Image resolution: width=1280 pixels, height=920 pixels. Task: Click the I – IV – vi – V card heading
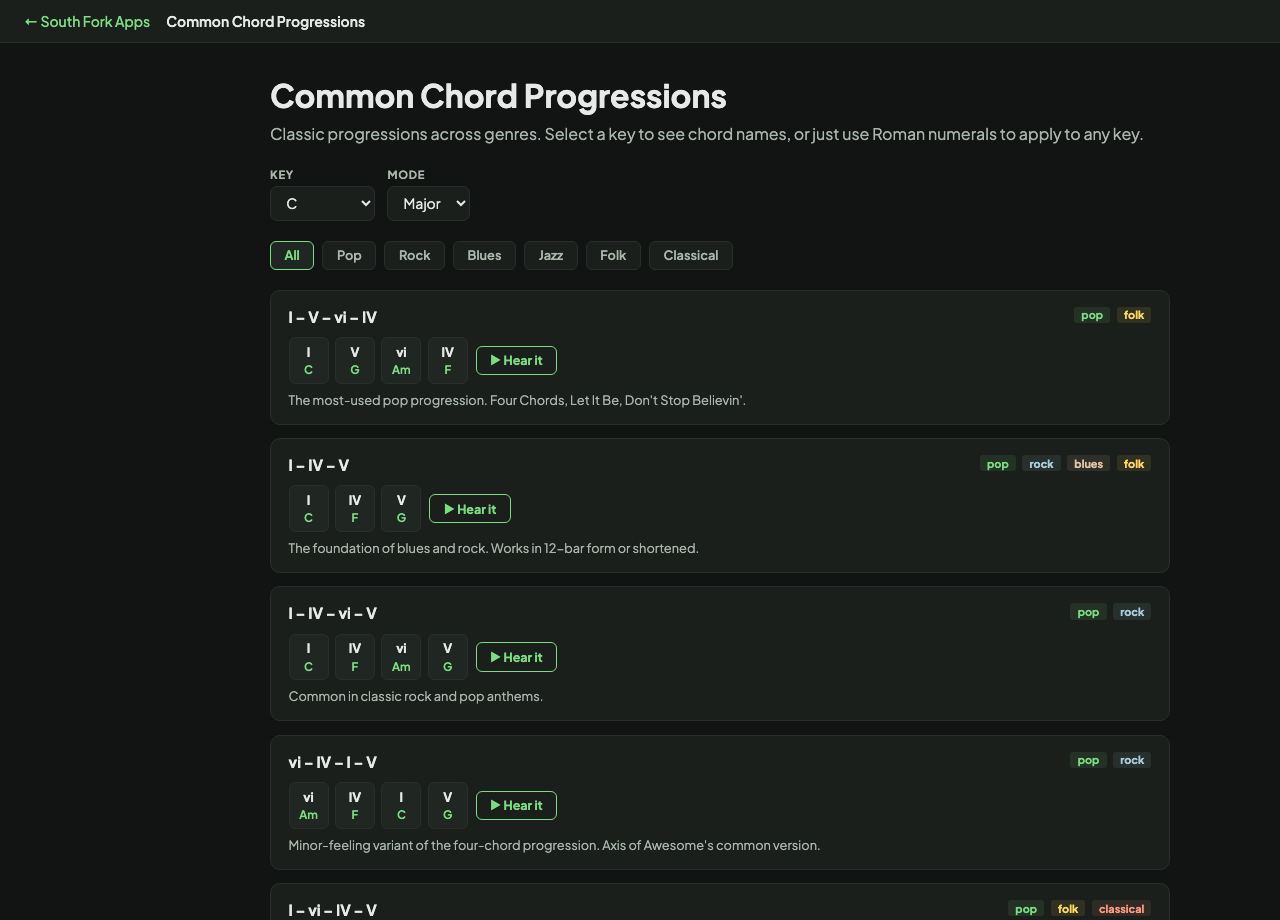[332, 613]
